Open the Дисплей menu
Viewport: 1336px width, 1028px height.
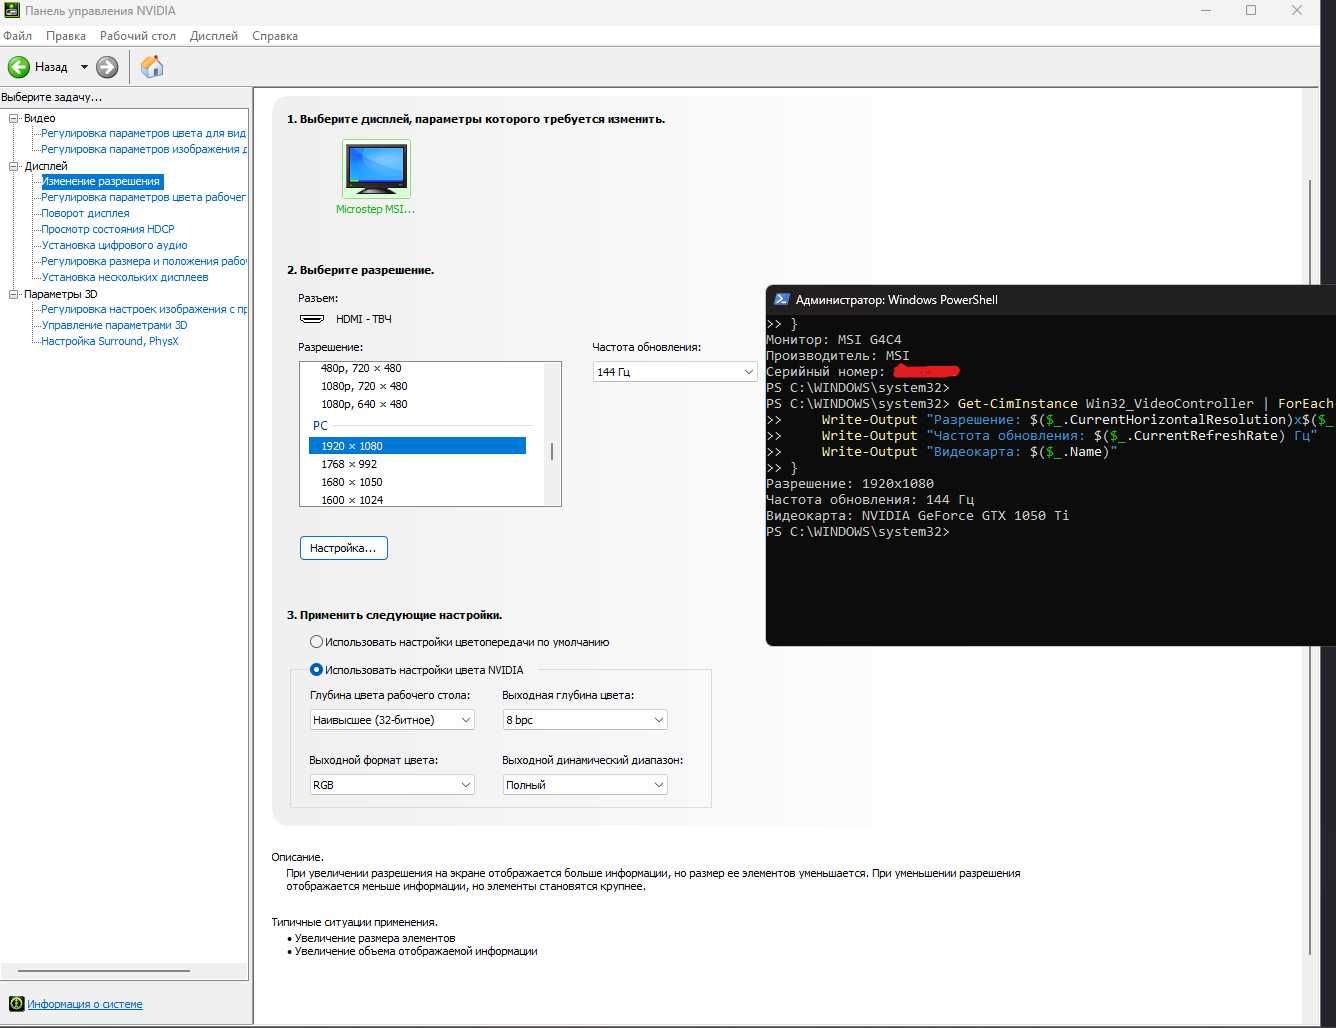[214, 36]
